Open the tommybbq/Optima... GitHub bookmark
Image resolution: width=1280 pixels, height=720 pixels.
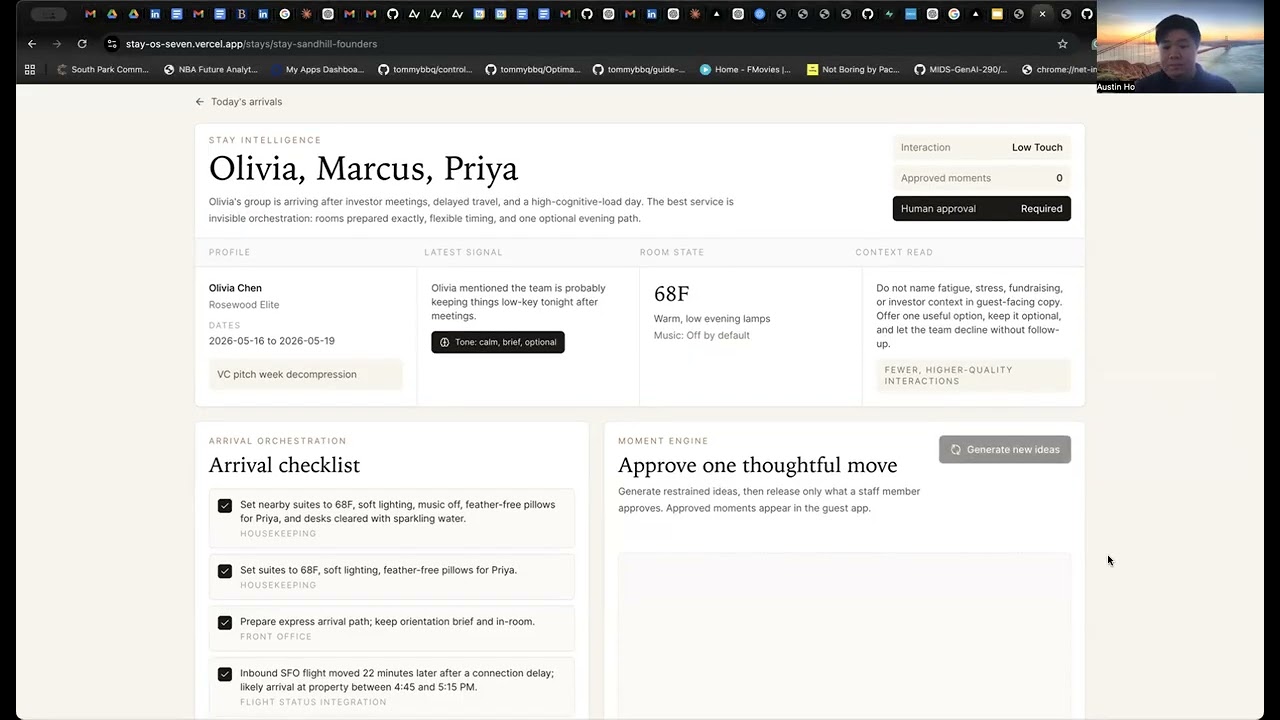[x=532, y=70]
